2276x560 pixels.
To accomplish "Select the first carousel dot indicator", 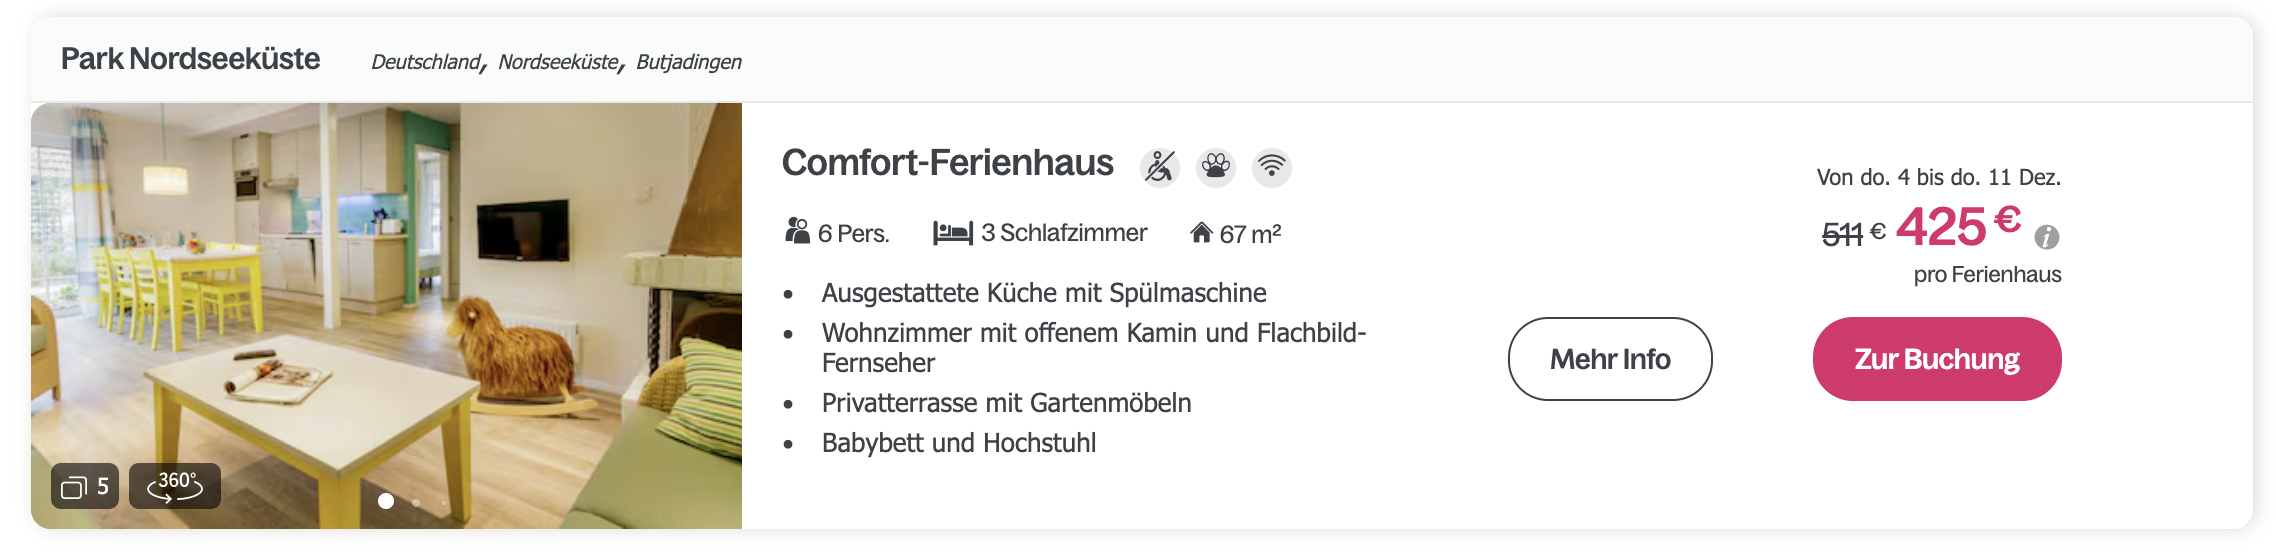I will pos(386,501).
